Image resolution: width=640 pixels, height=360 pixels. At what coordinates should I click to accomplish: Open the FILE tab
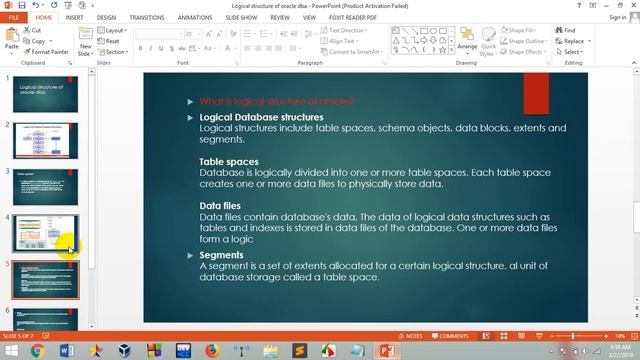point(14,18)
